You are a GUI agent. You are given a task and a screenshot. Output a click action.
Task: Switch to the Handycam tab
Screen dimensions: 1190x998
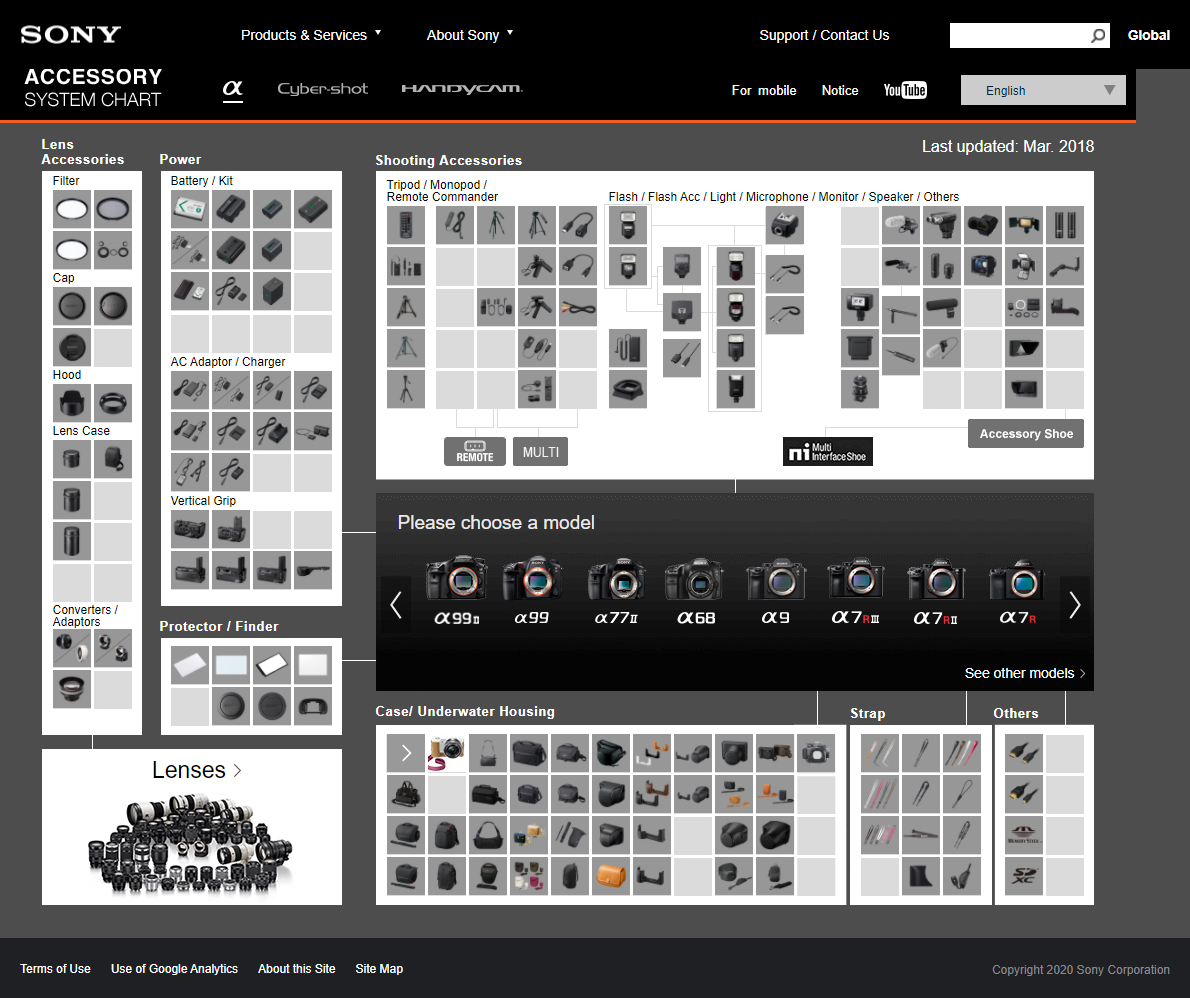pos(462,89)
